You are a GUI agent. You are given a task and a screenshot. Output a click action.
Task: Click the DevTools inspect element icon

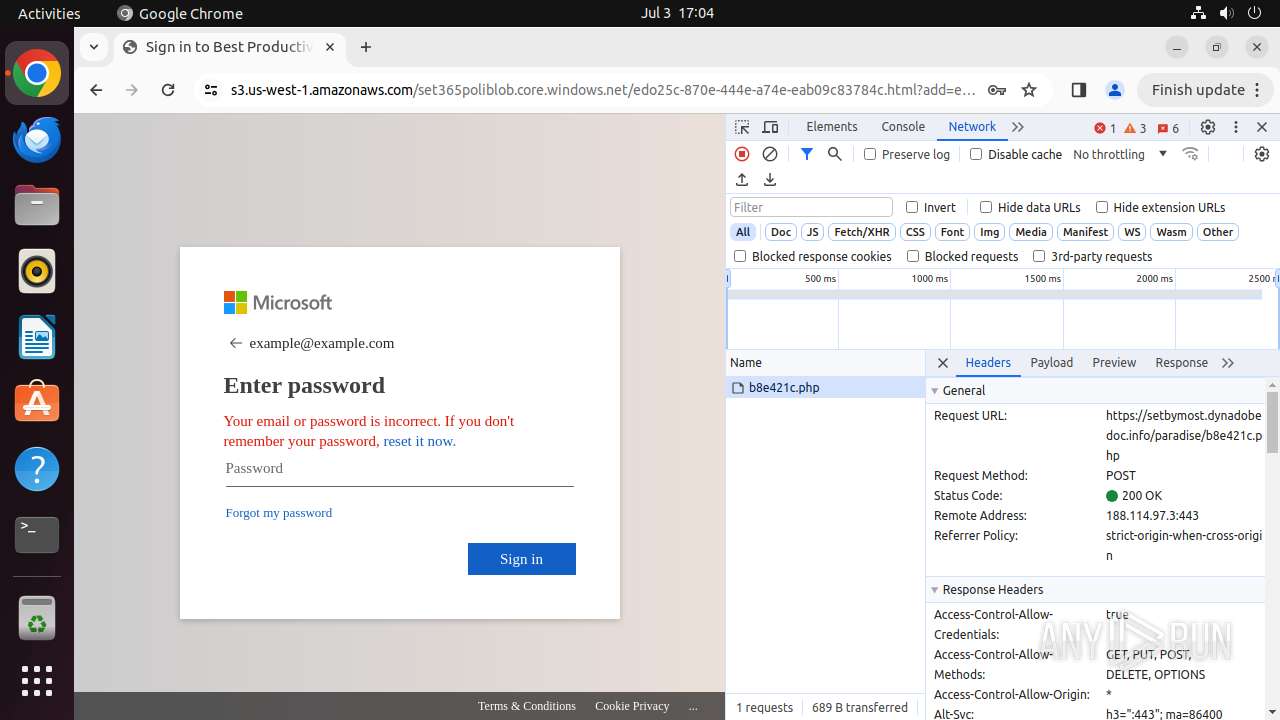(x=742, y=127)
